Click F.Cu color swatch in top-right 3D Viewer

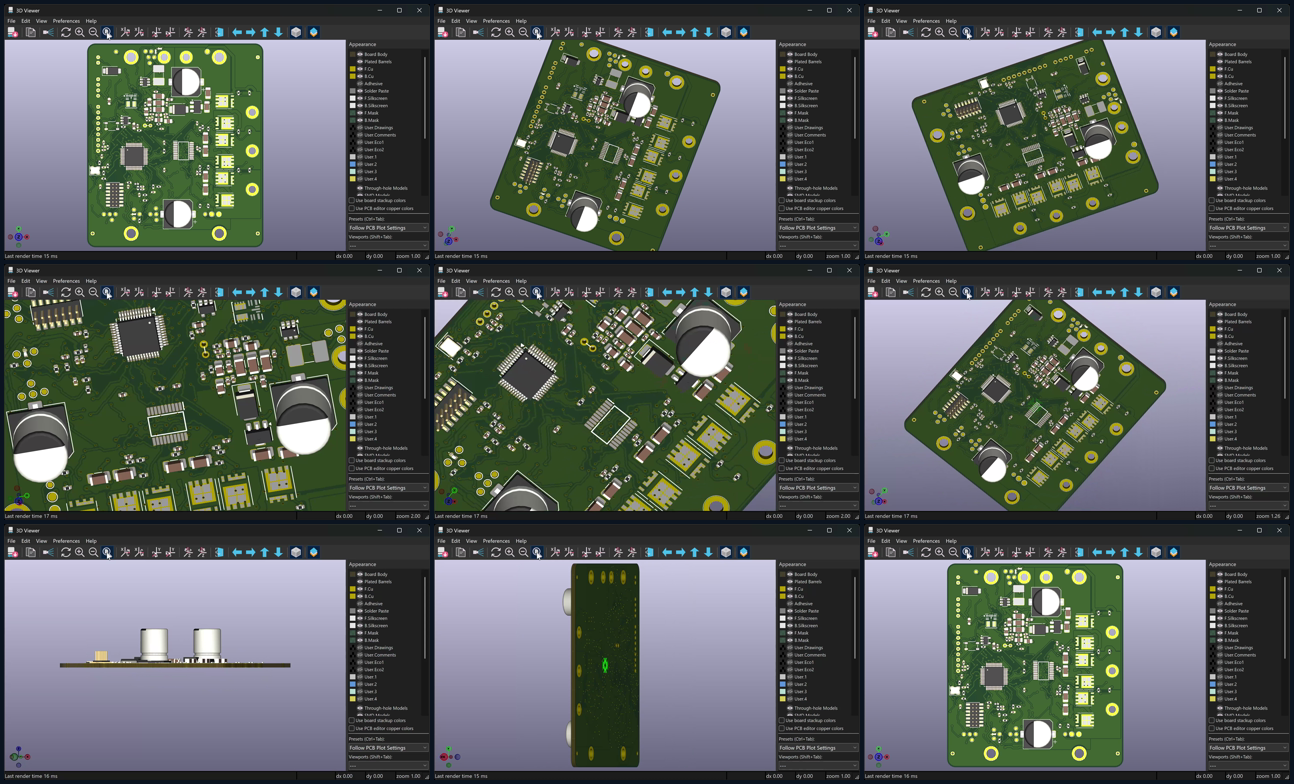point(1213,69)
